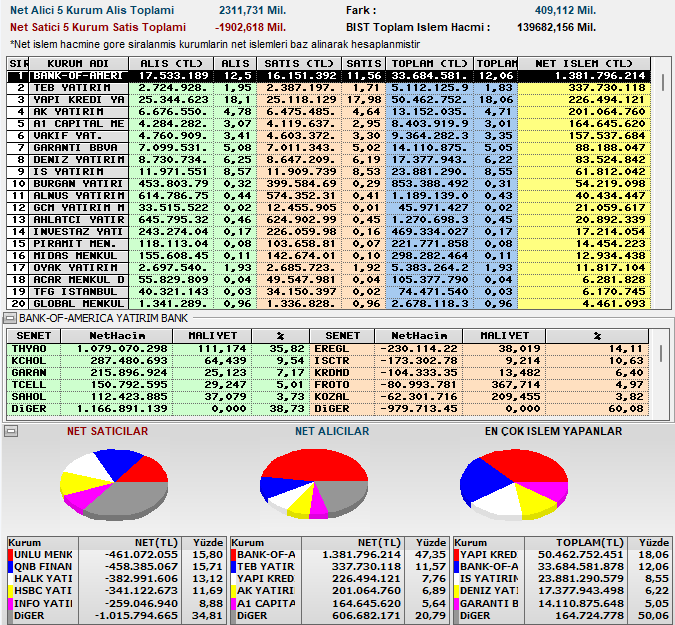Select the TEB YATIRIM row

tap(328, 88)
